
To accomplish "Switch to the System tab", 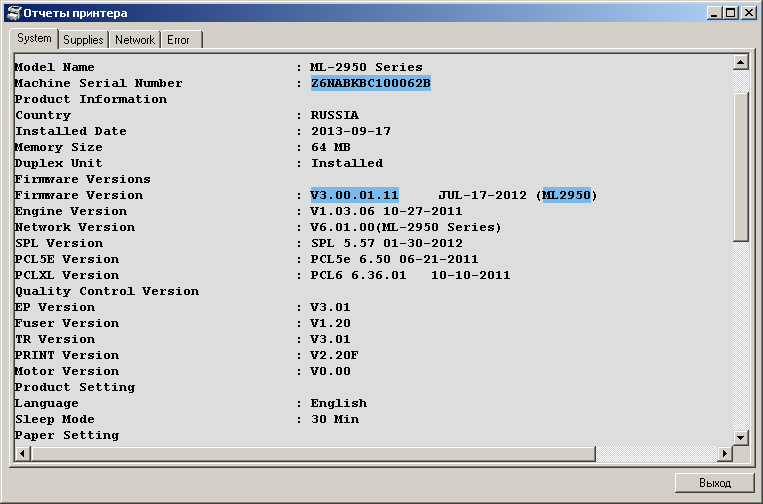I will coord(34,38).
